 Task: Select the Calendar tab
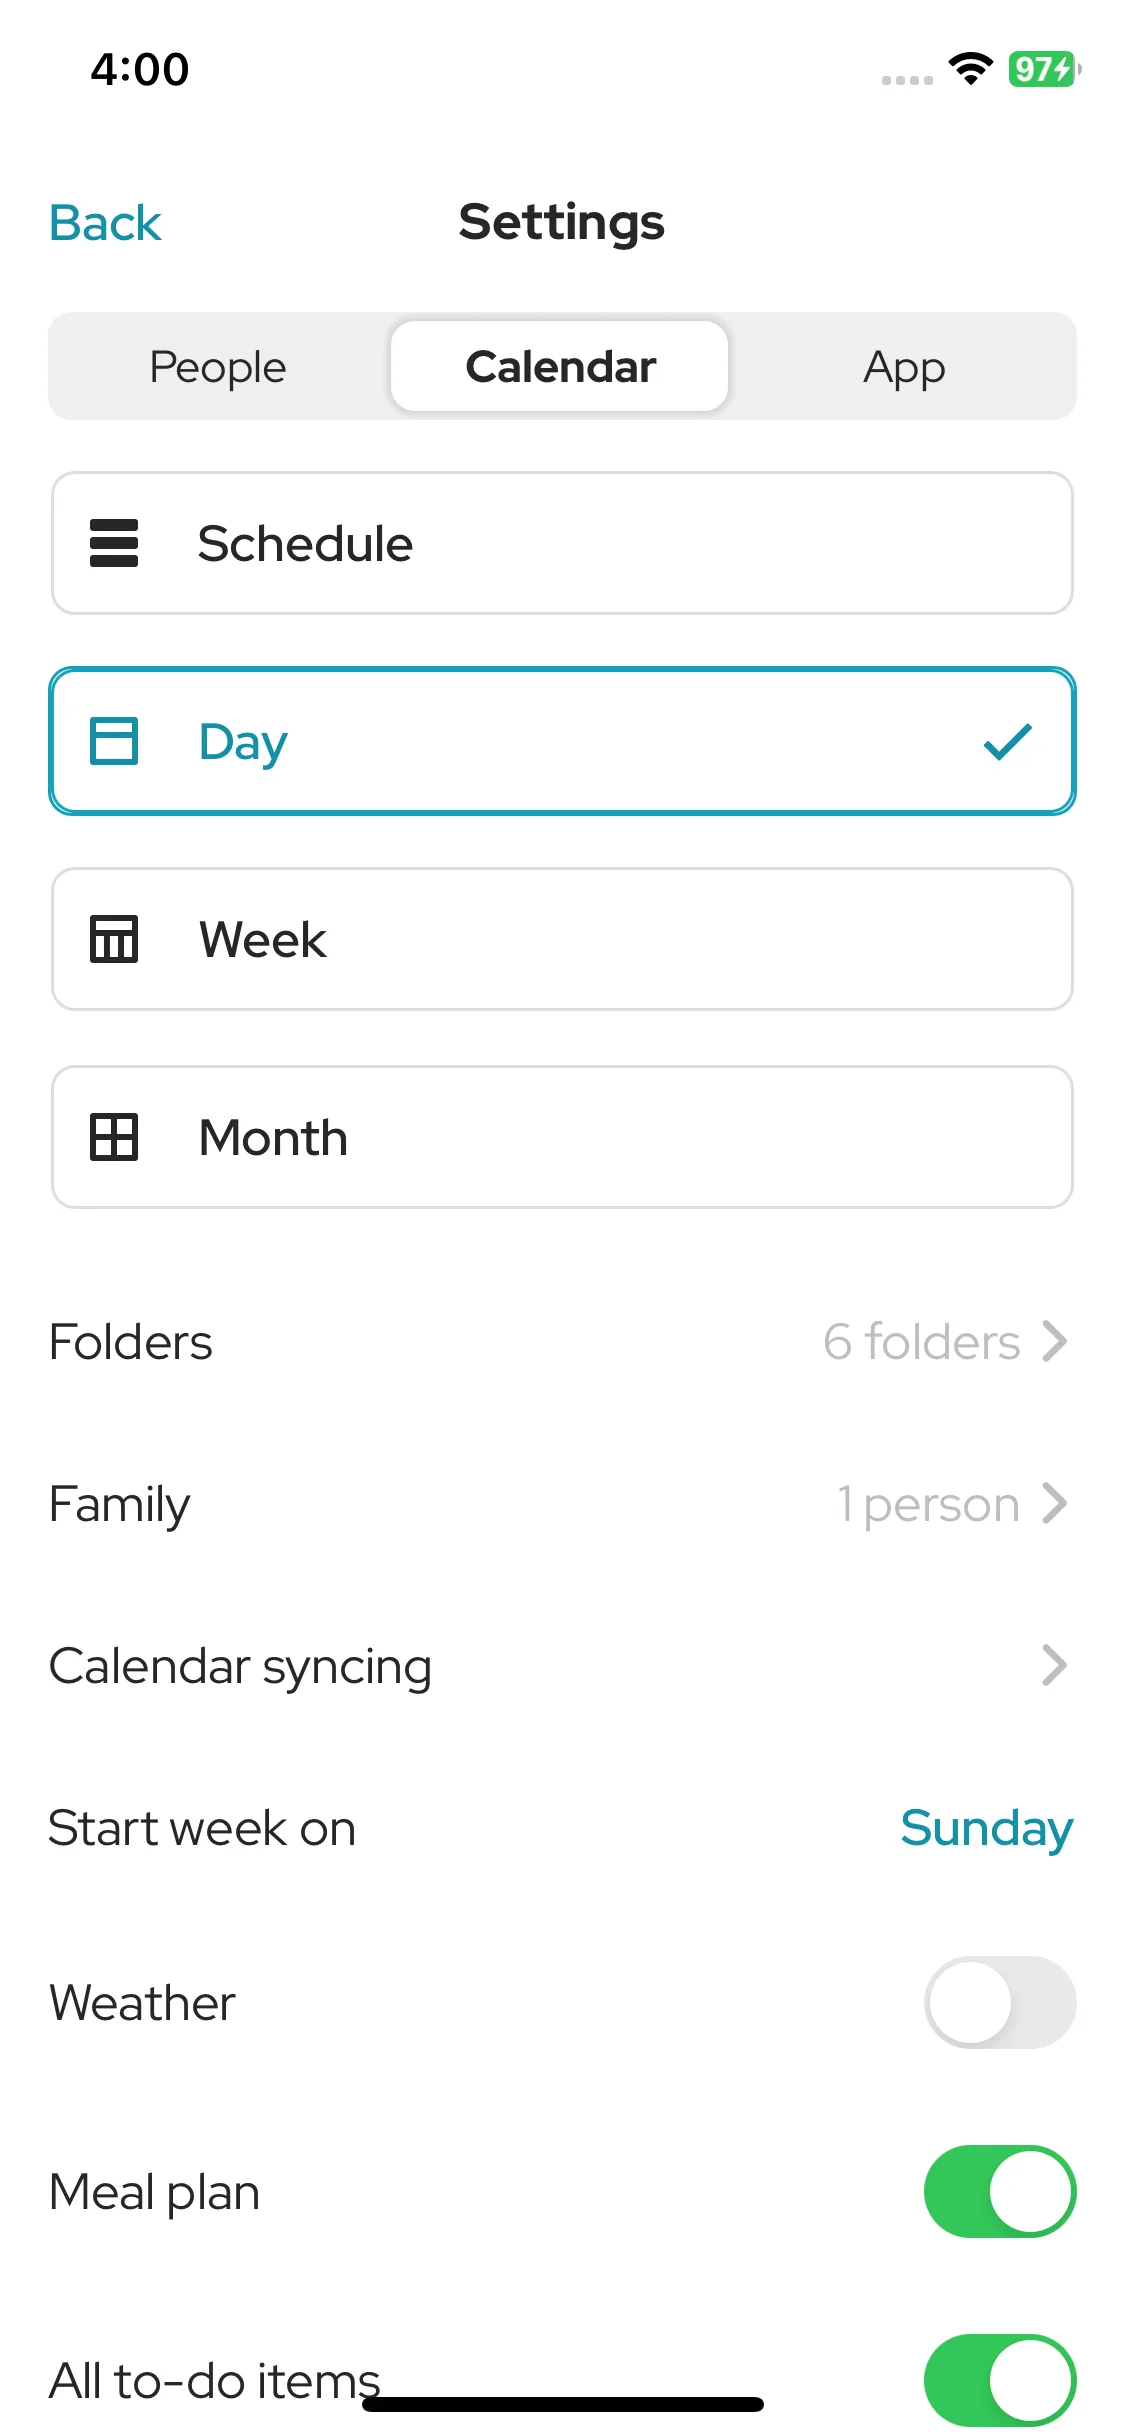tap(560, 366)
